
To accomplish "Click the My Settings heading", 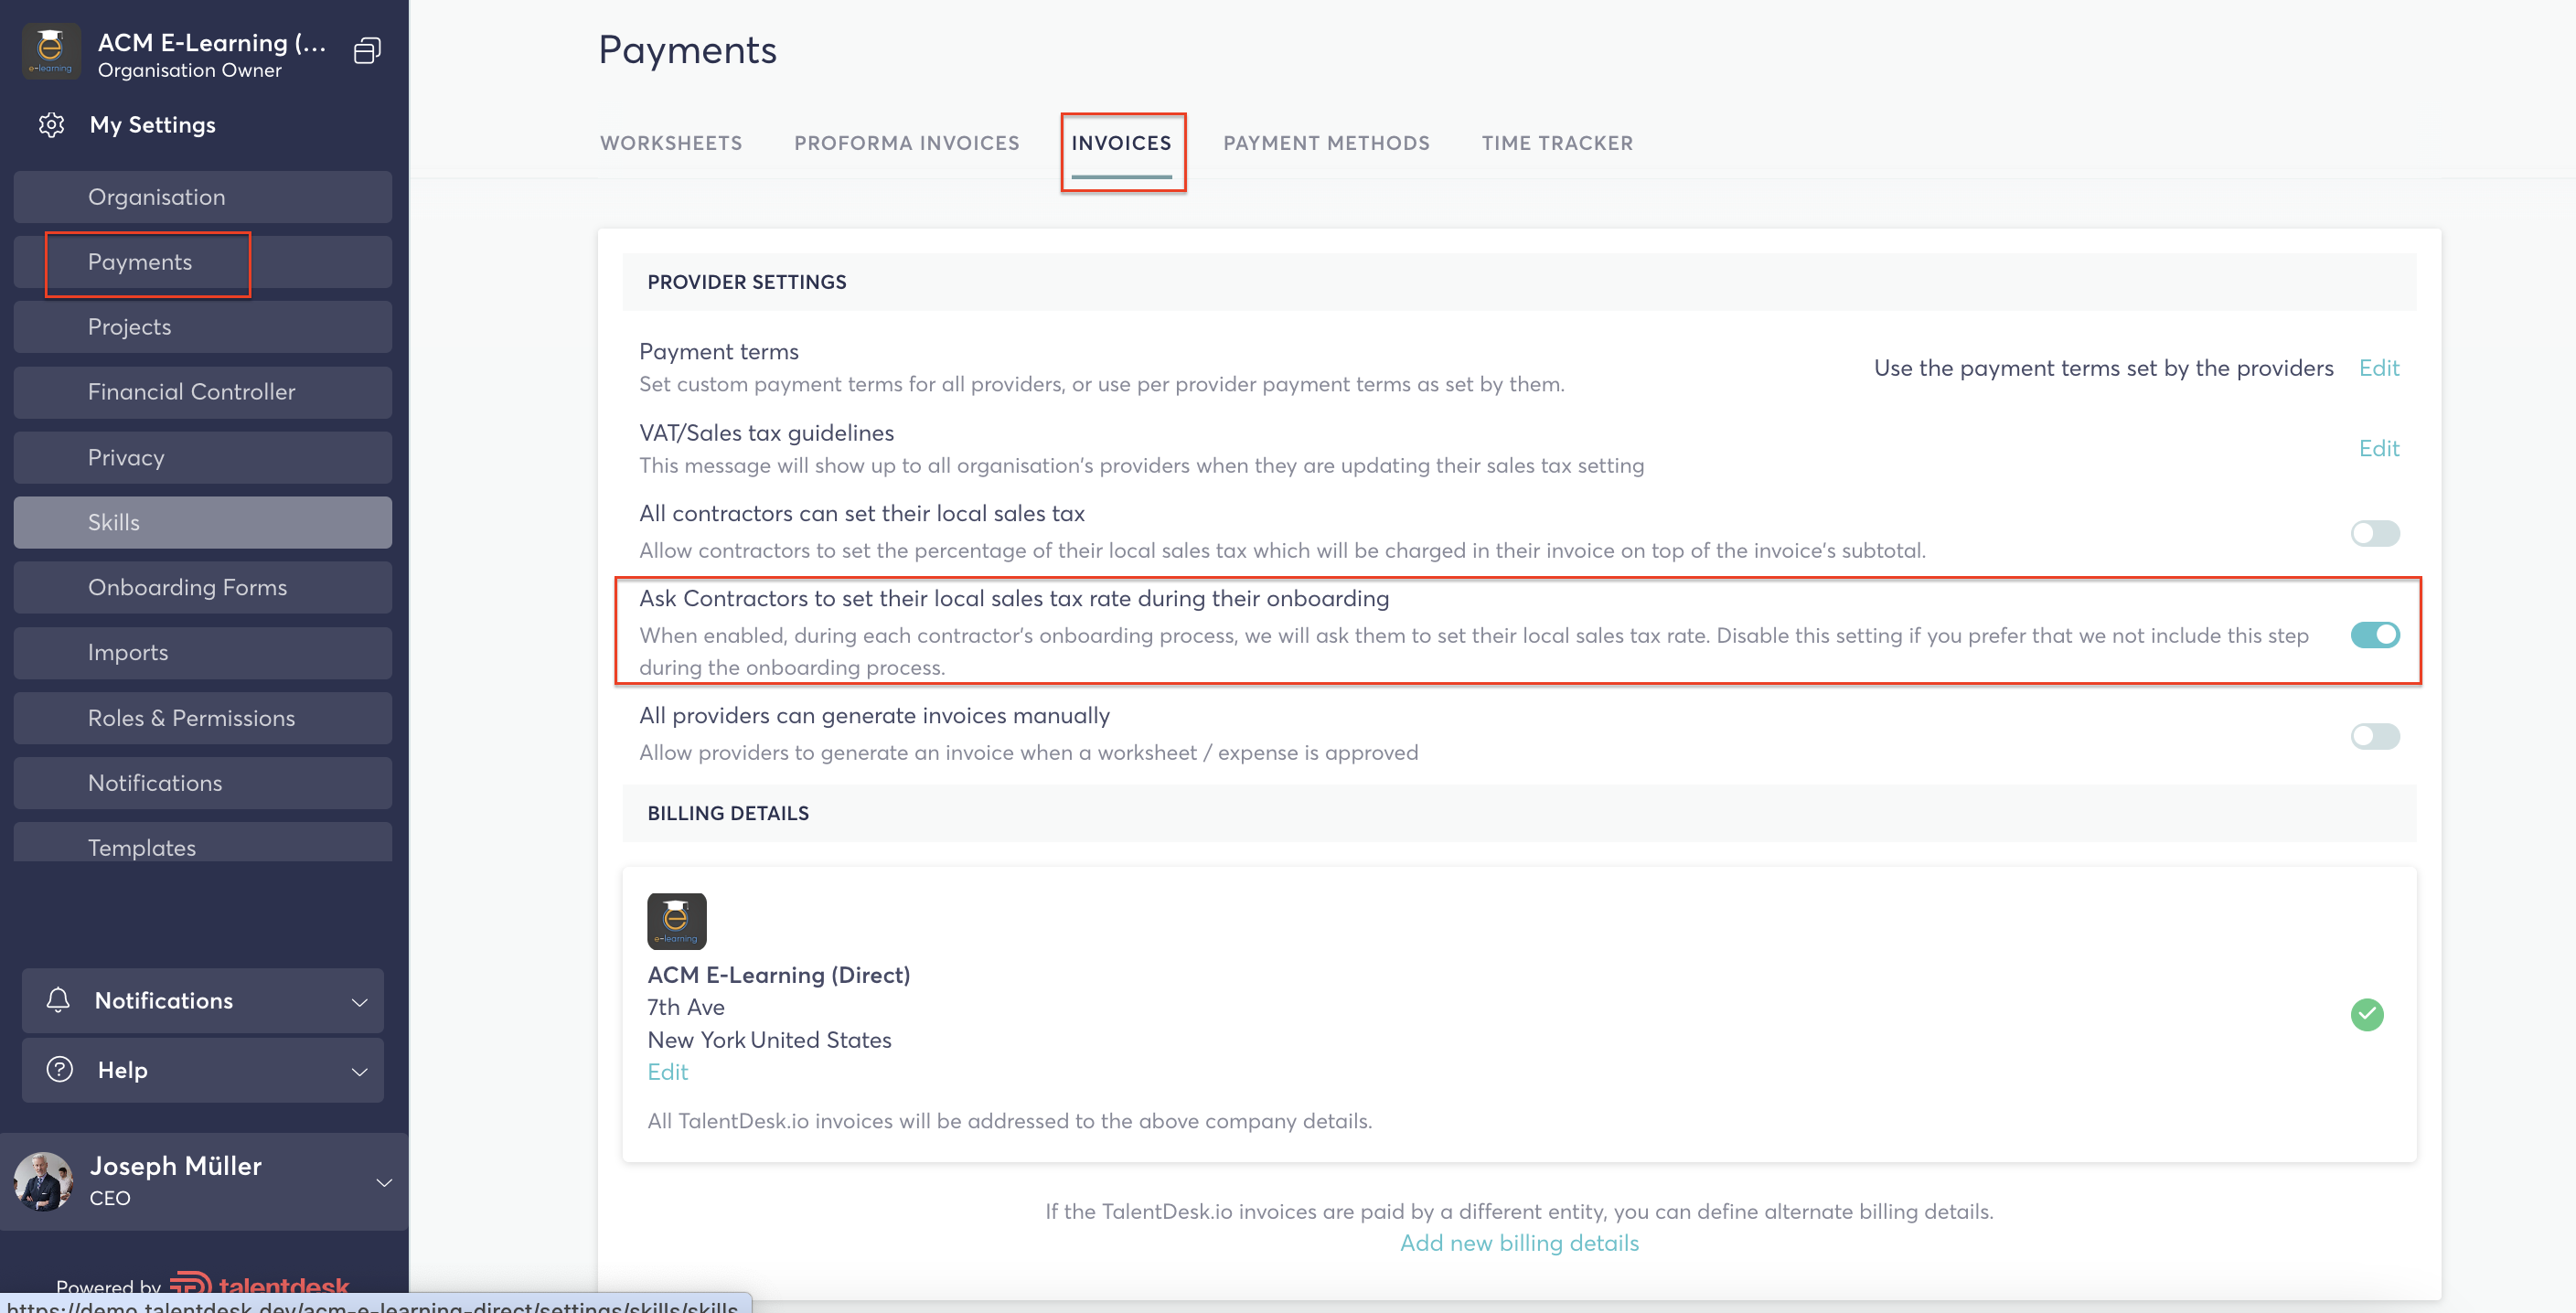I will [152, 125].
